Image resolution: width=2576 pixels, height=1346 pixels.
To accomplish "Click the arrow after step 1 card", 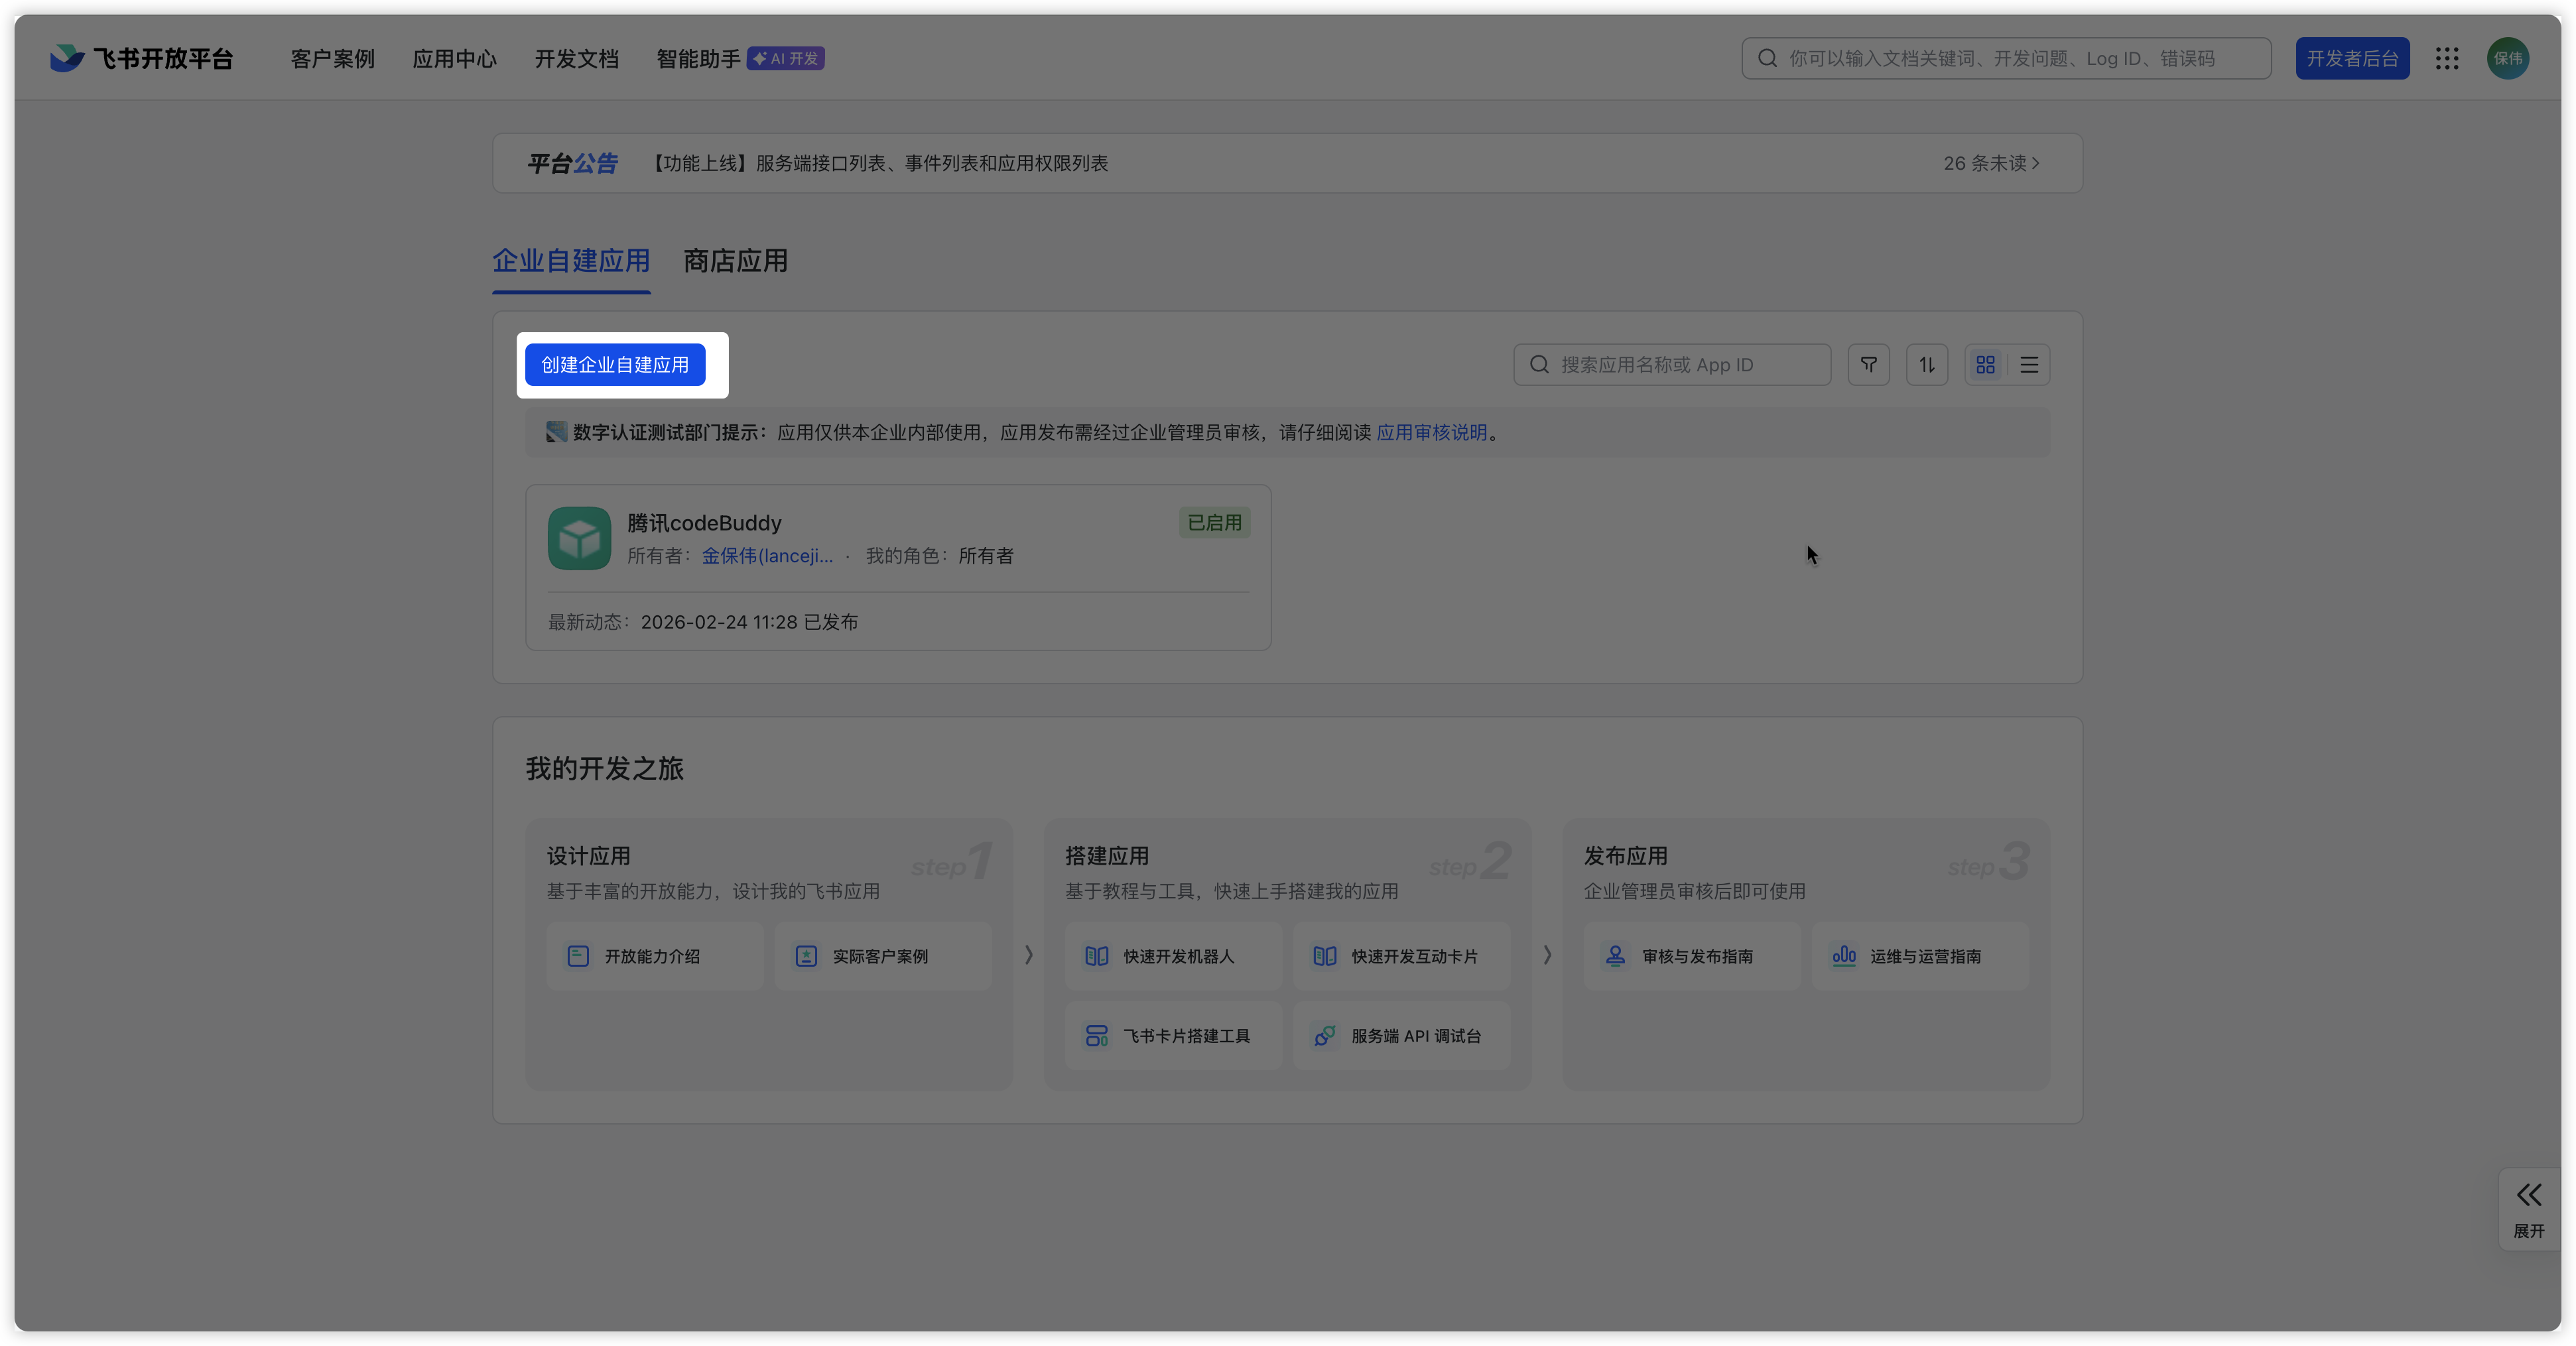I will click(1028, 955).
